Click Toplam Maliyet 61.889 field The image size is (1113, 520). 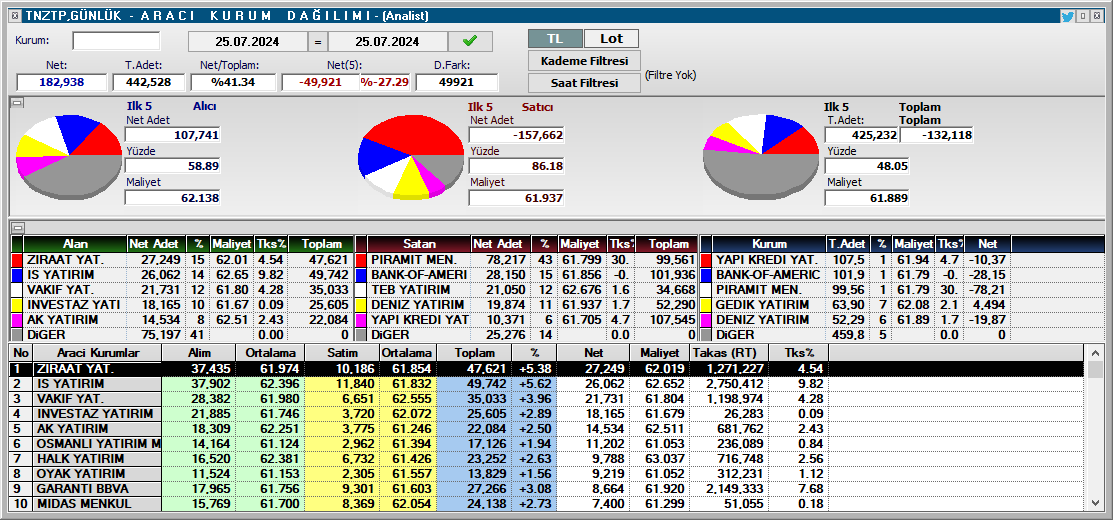pos(866,198)
